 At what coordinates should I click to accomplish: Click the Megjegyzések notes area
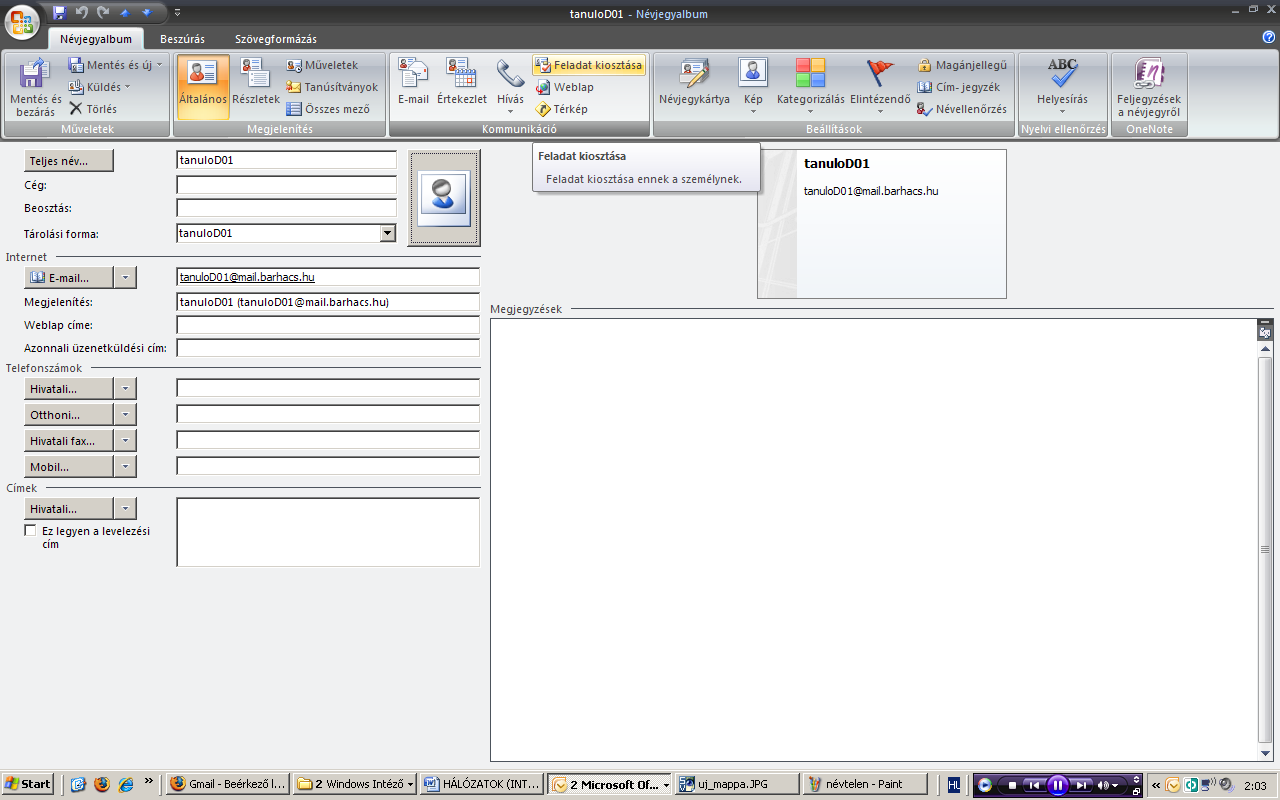874,540
